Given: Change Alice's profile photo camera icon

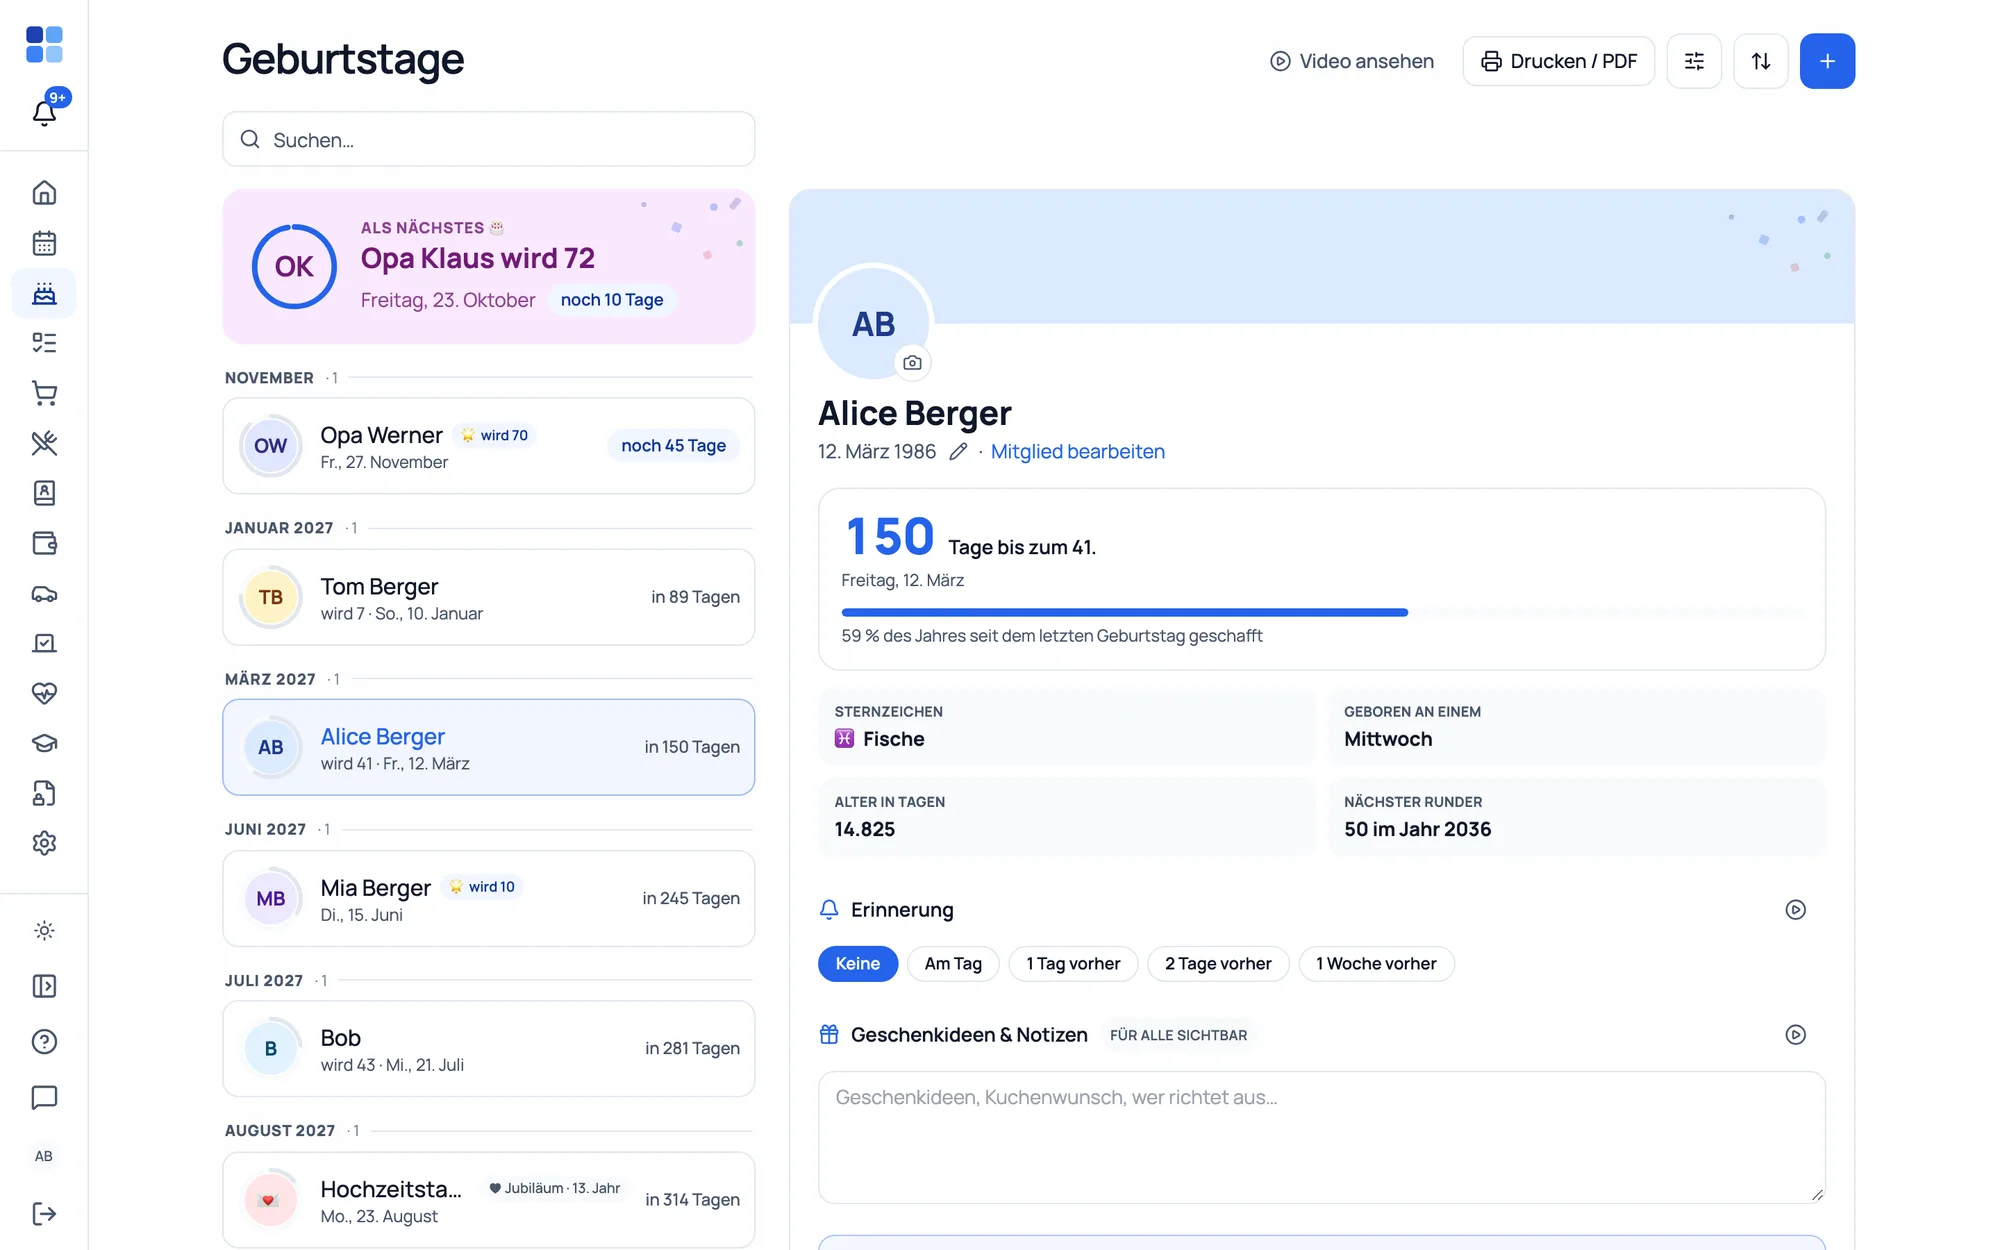Looking at the screenshot, I should coord(912,363).
